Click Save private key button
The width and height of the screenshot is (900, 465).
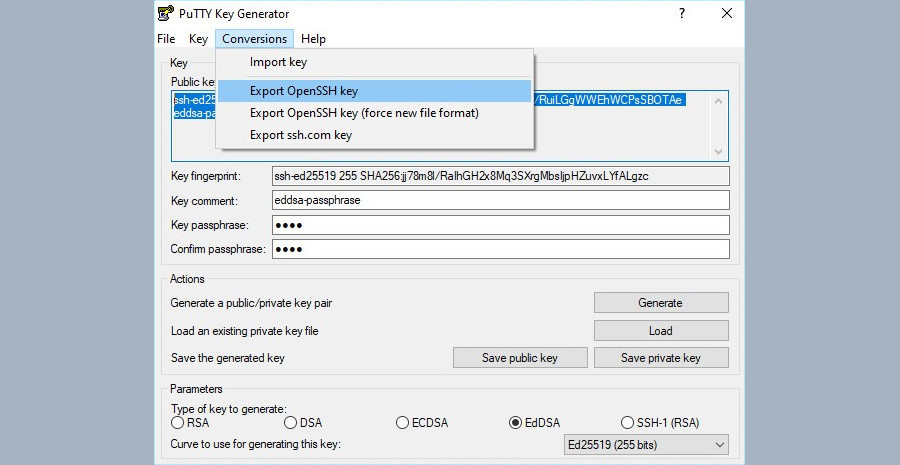click(661, 358)
